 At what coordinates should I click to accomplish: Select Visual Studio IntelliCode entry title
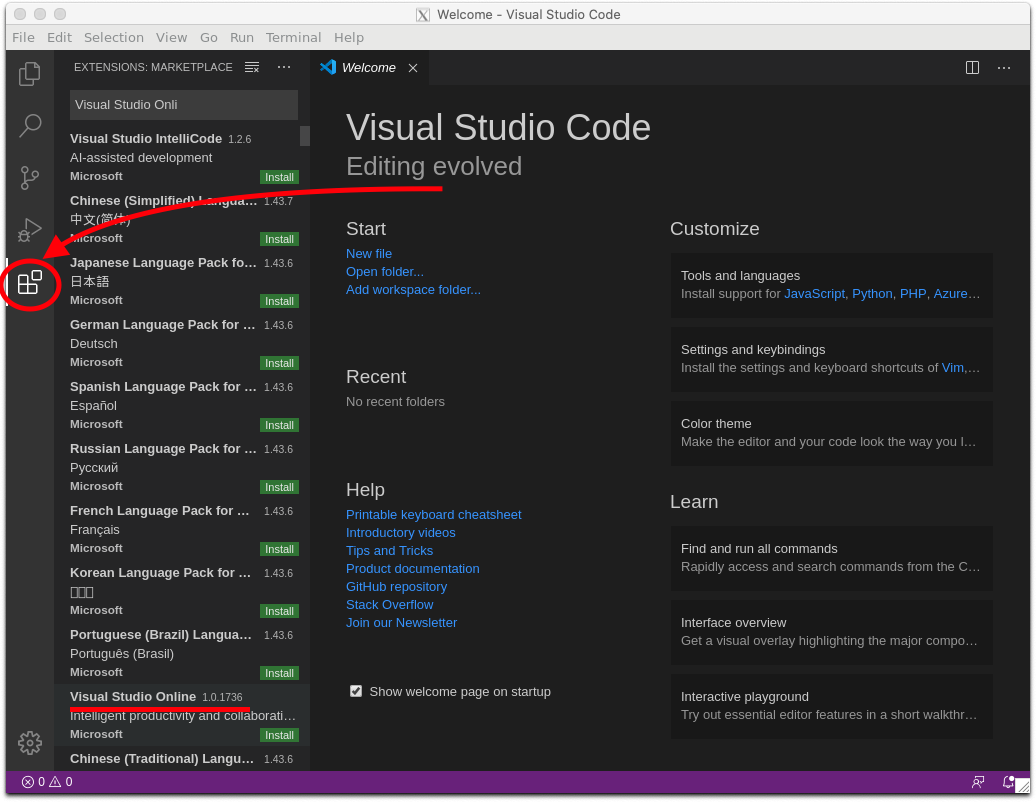tap(146, 139)
